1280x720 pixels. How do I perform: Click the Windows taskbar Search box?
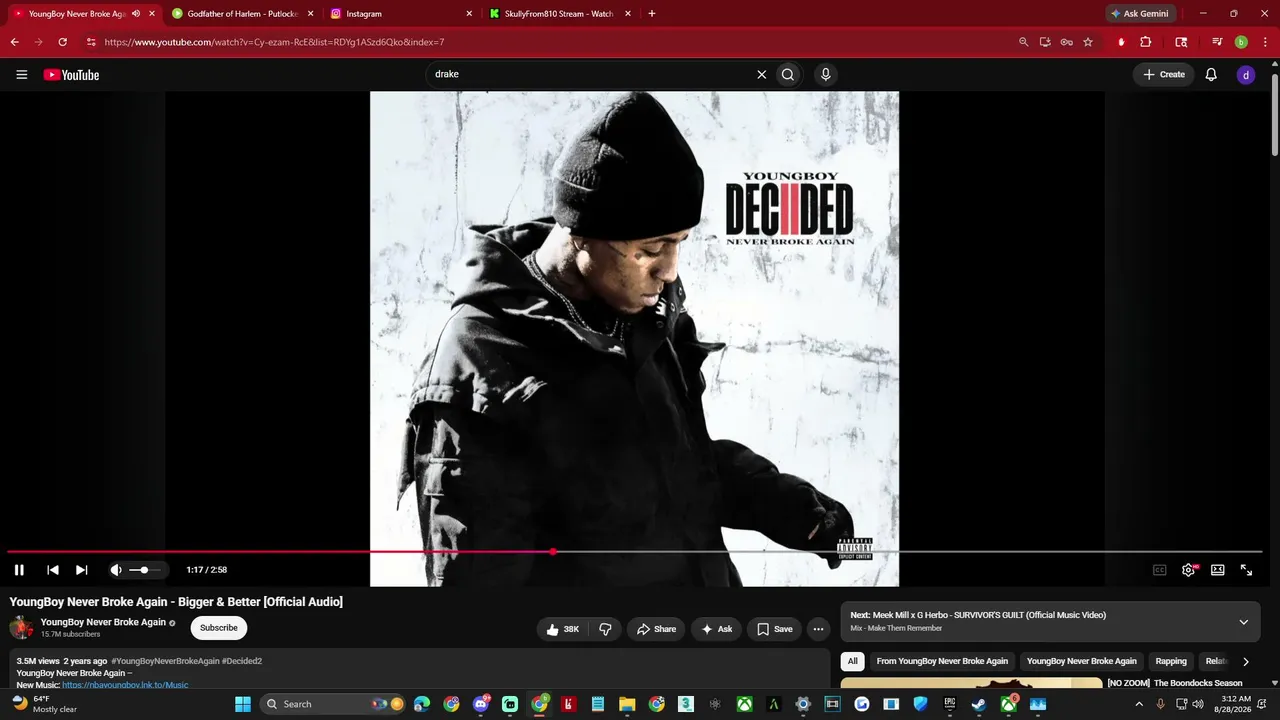pos(334,704)
